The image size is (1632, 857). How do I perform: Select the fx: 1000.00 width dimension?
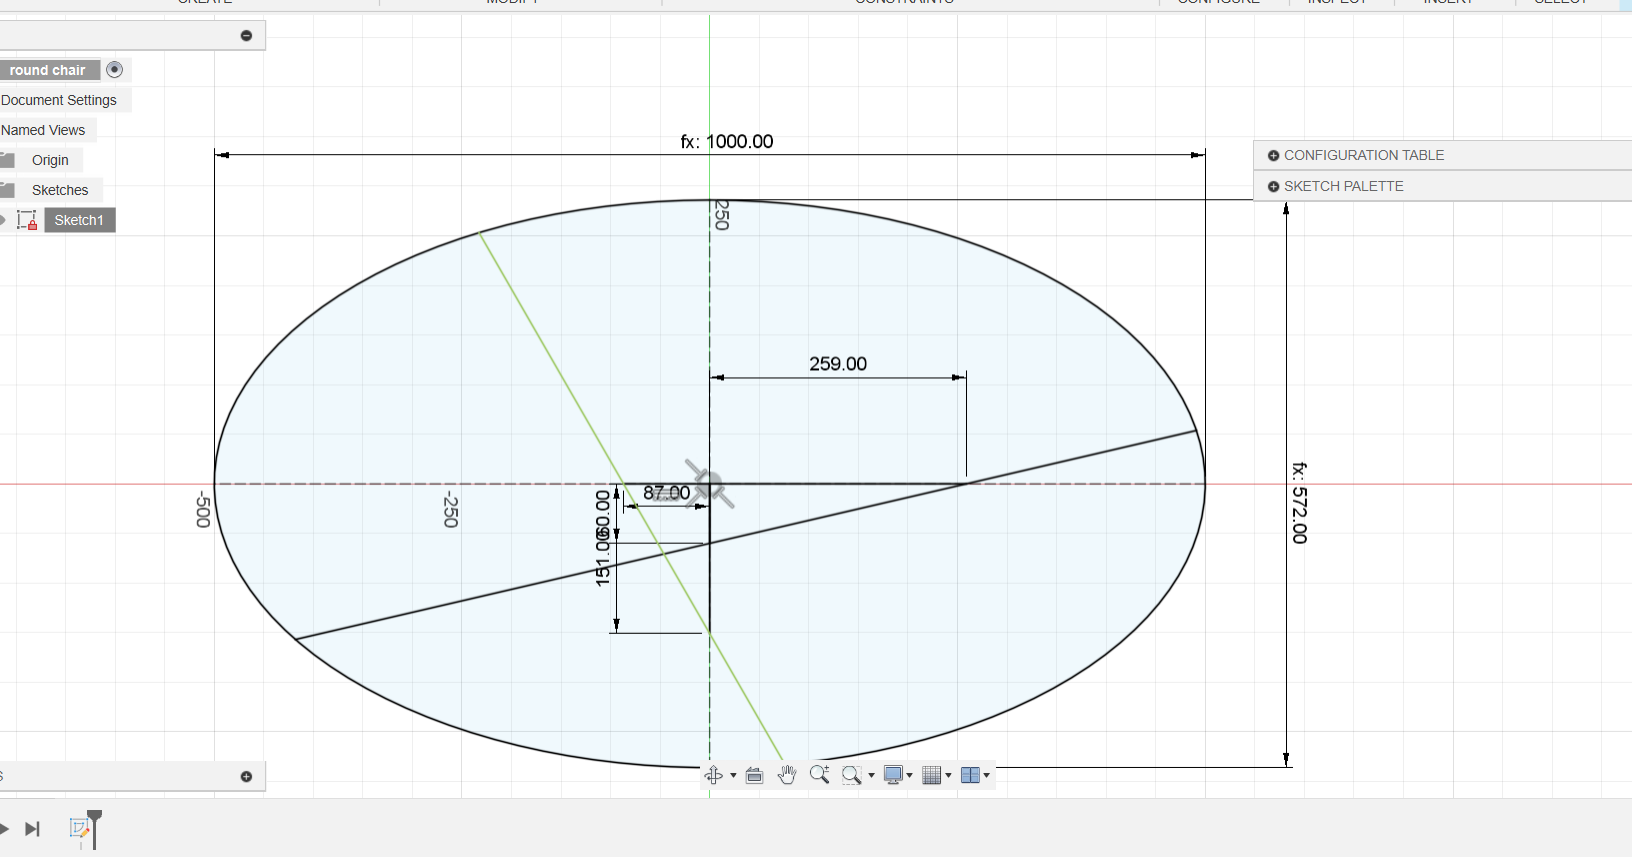click(727, 141)
